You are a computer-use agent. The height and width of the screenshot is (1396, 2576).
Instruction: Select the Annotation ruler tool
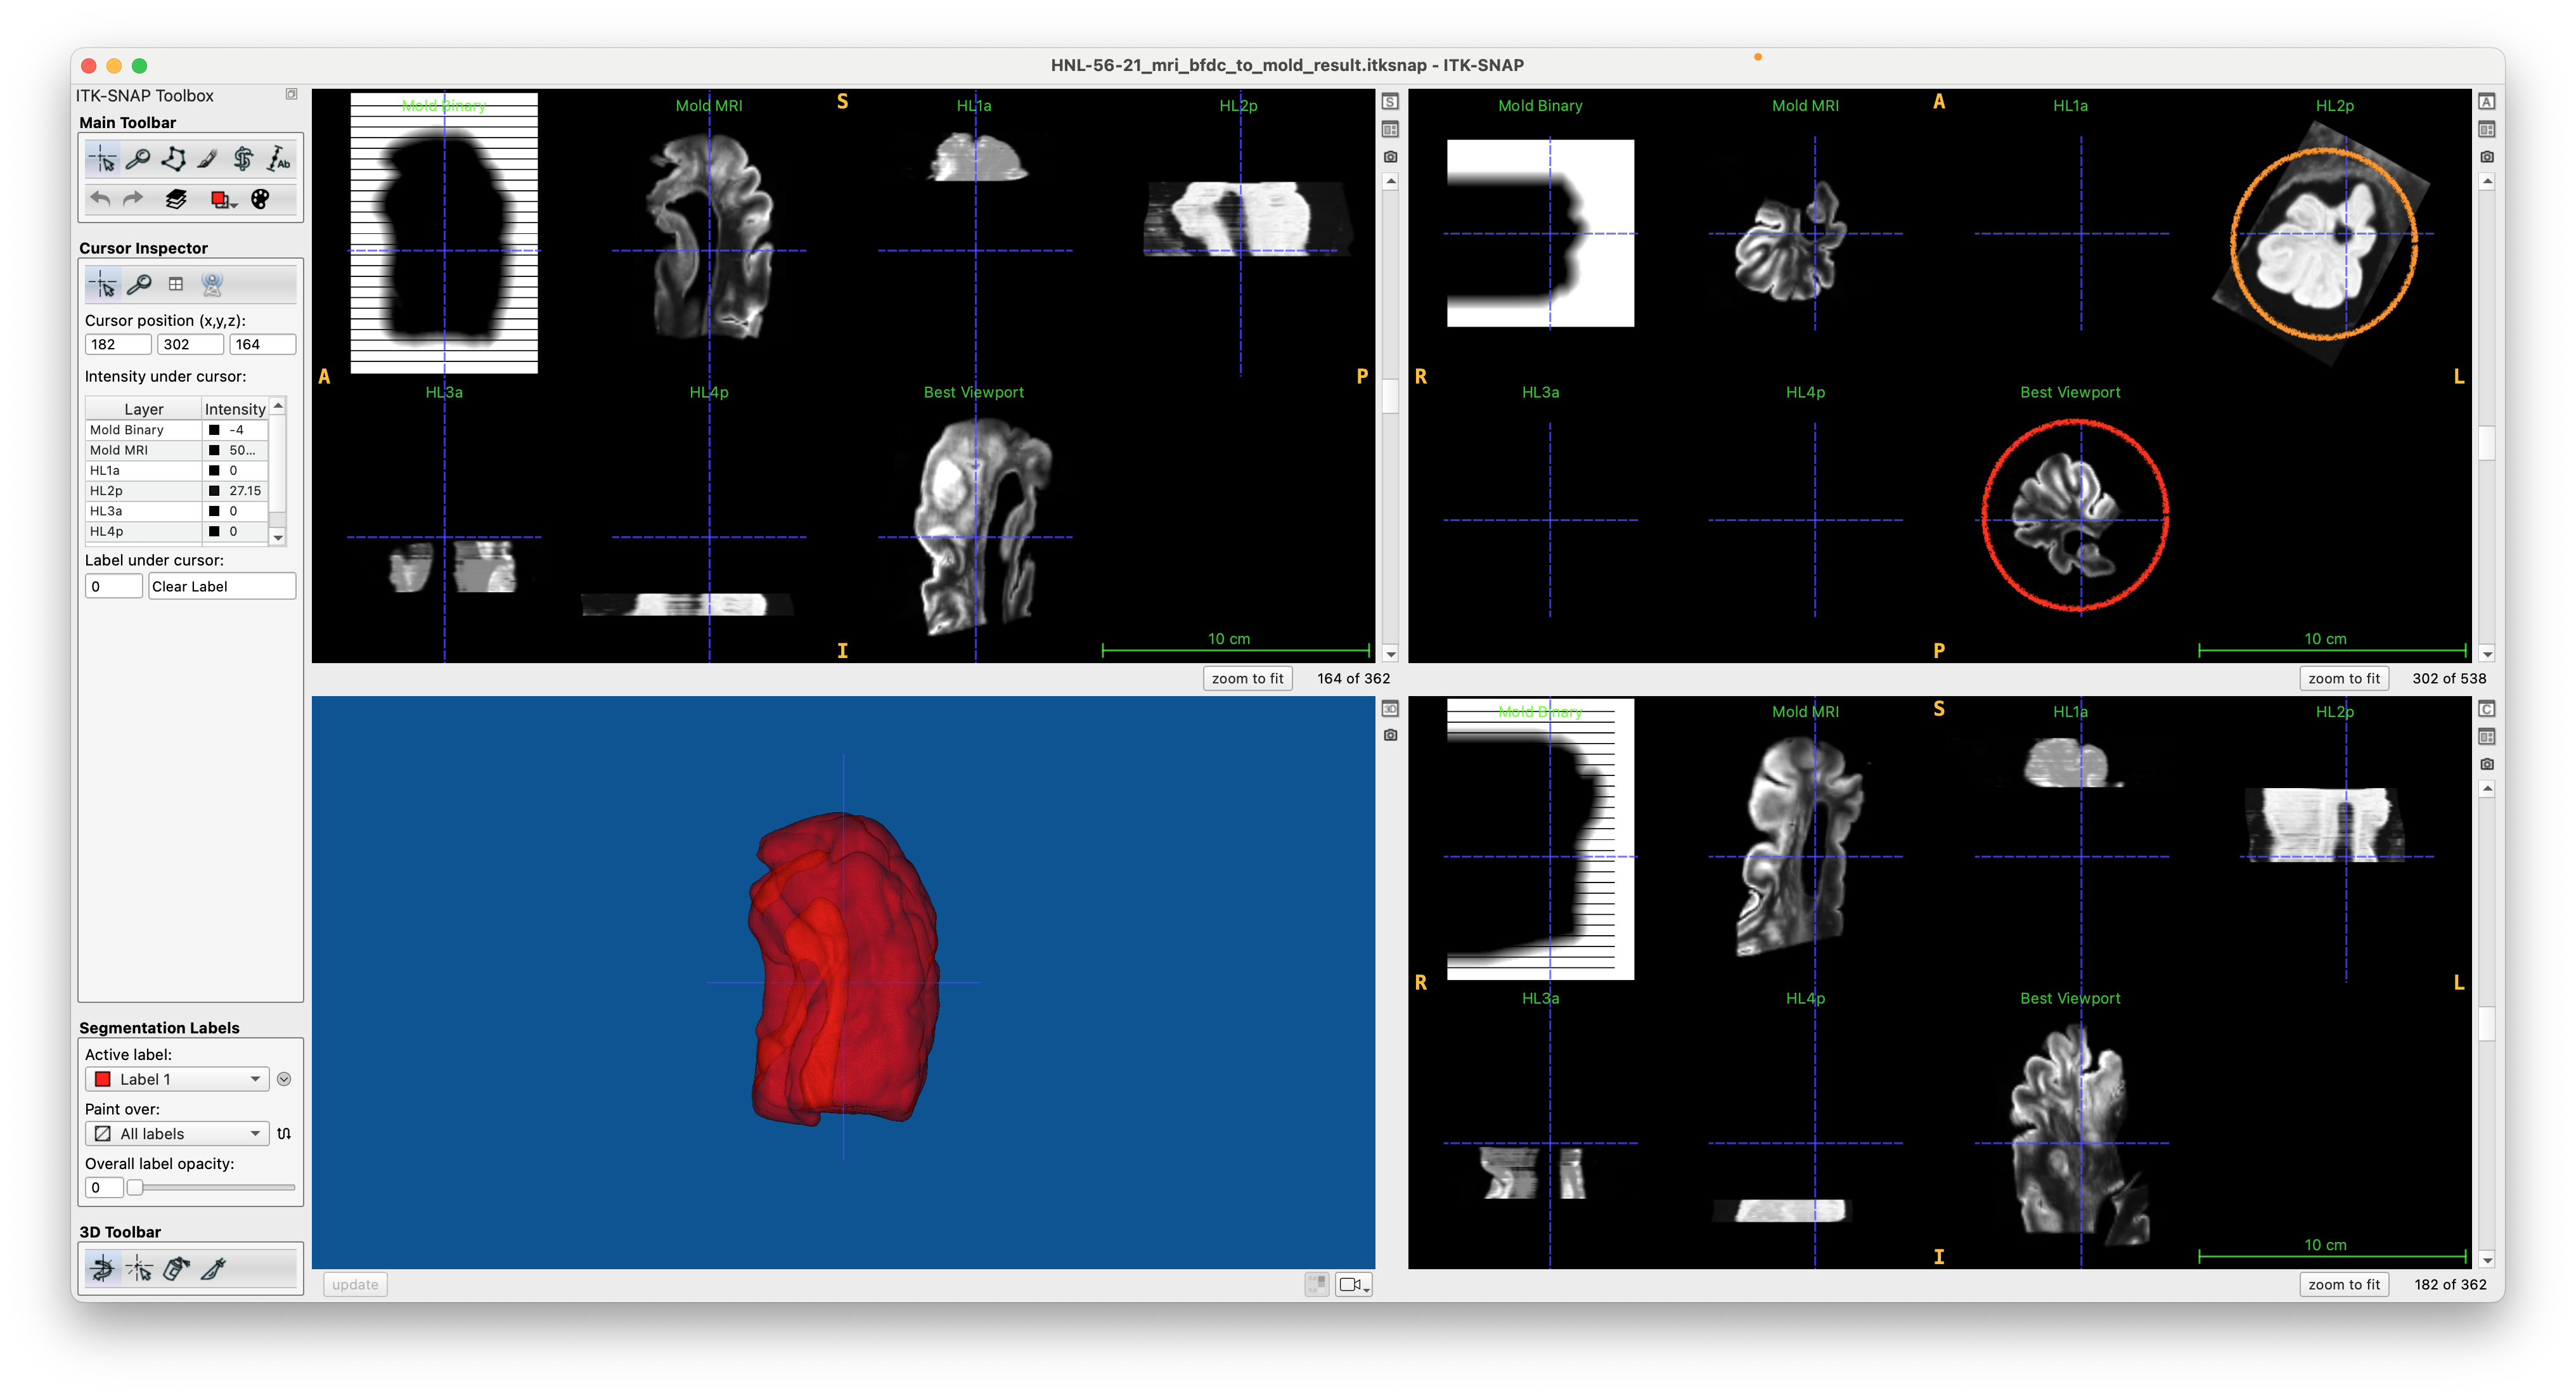click(279, 159)
